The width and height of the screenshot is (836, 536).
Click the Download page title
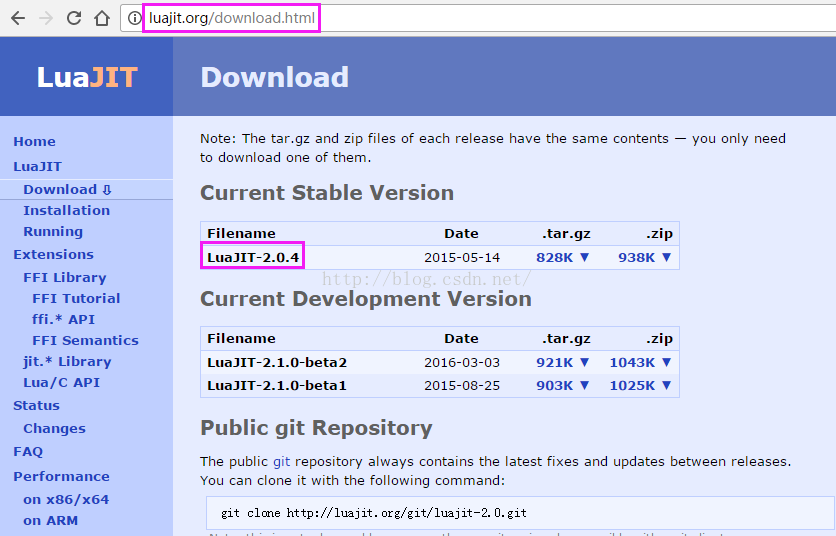pos(275,77)
